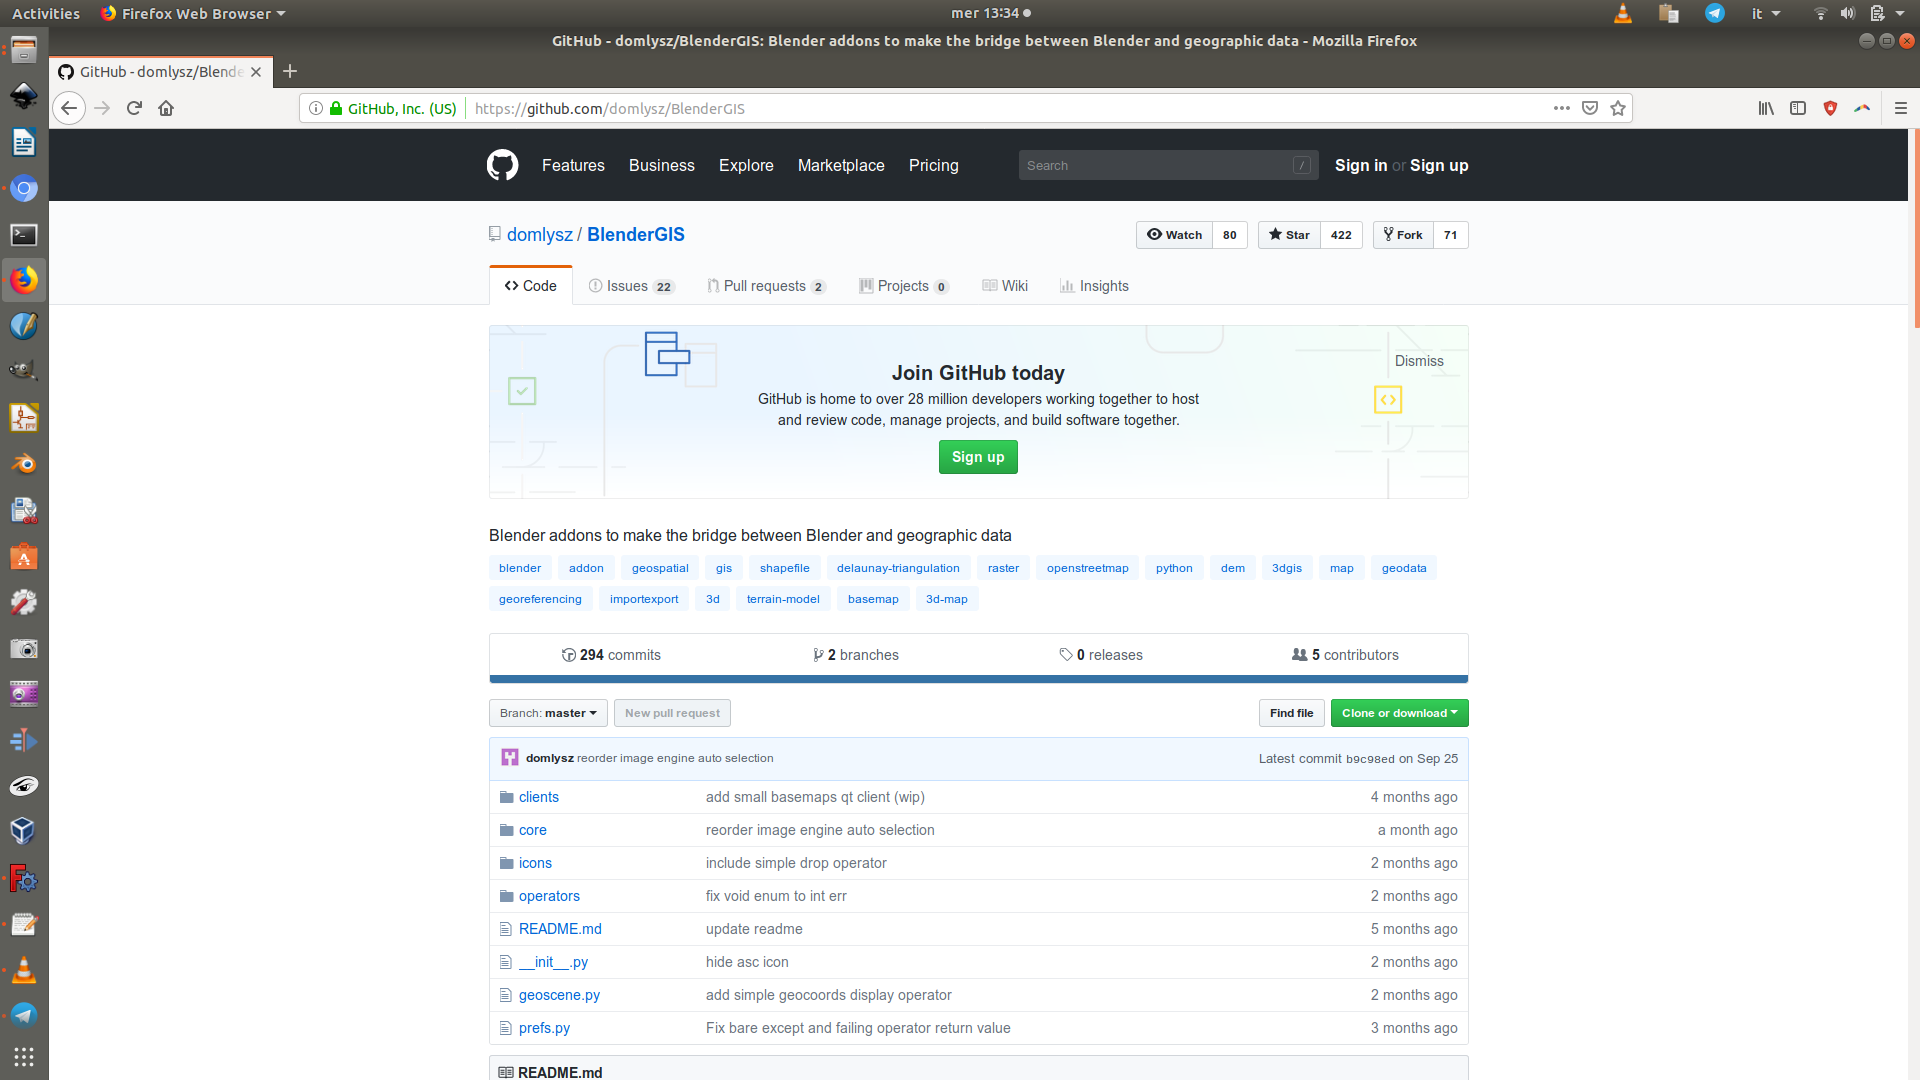Open Telegram from the dock
This screenshot has width=1920, height=1080.
[x=24, y=1015]
